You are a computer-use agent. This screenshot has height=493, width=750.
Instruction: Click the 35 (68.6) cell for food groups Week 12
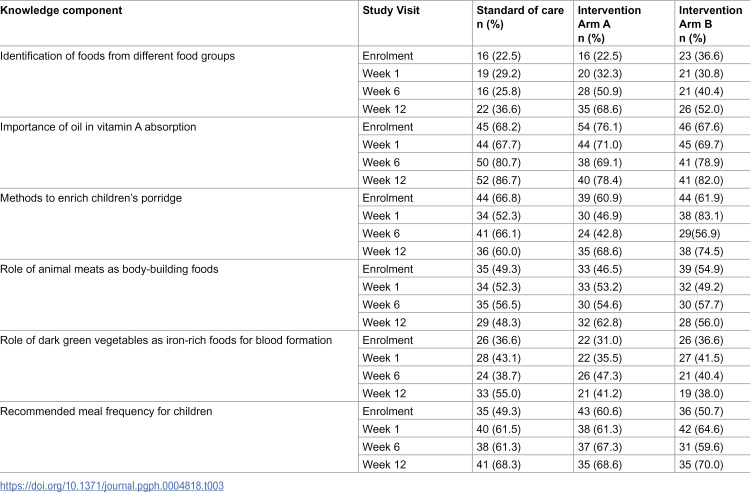pos(600,110)
